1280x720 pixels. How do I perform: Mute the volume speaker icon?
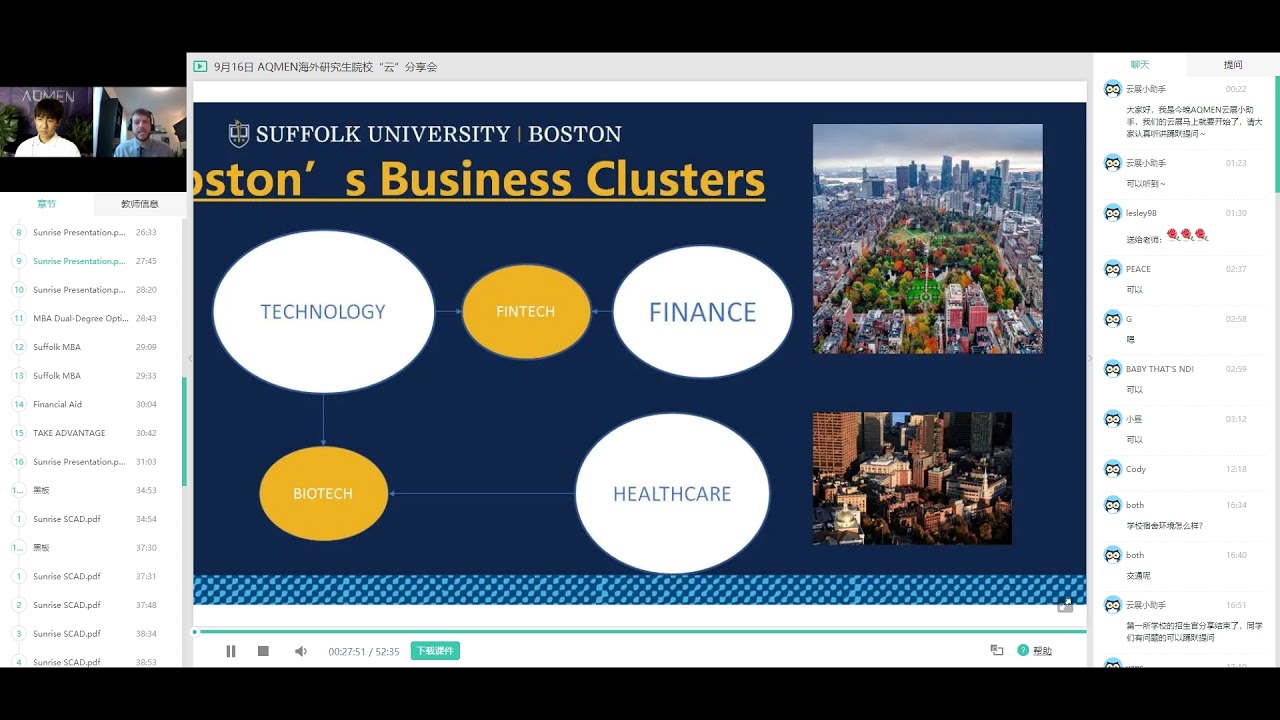coord(300,651)
